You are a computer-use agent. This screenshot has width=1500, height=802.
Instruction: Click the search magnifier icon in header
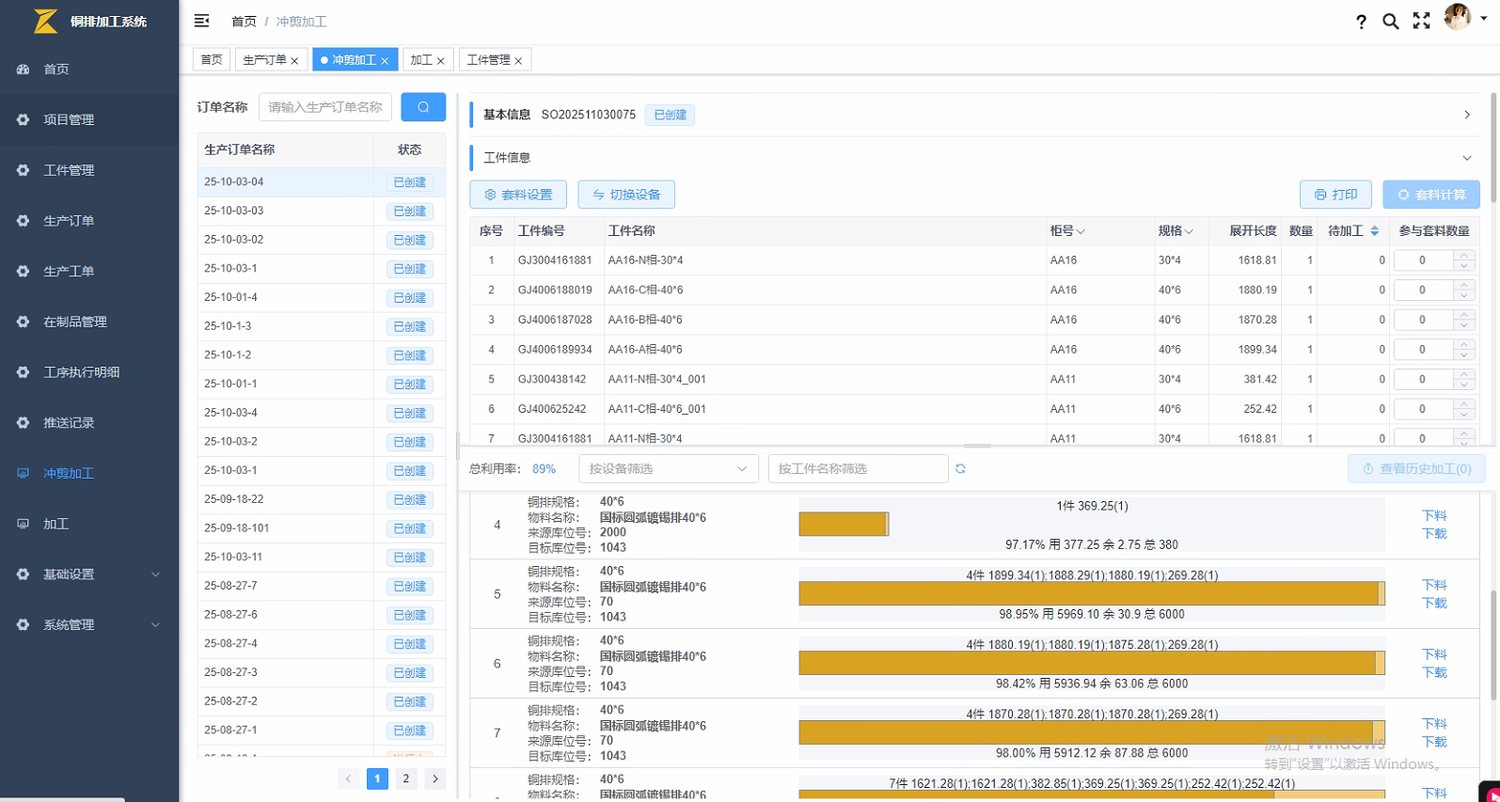1390,21
